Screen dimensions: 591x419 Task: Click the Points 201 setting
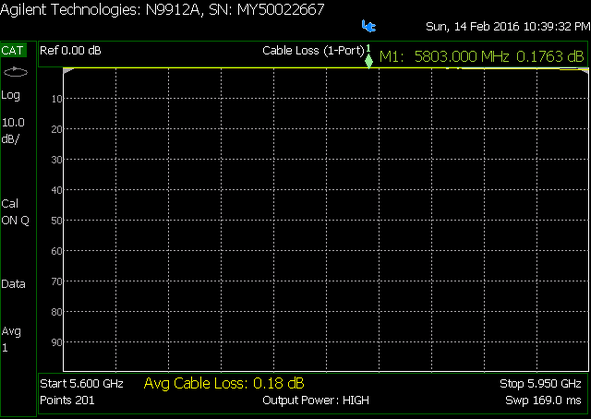tap(67, 400)
